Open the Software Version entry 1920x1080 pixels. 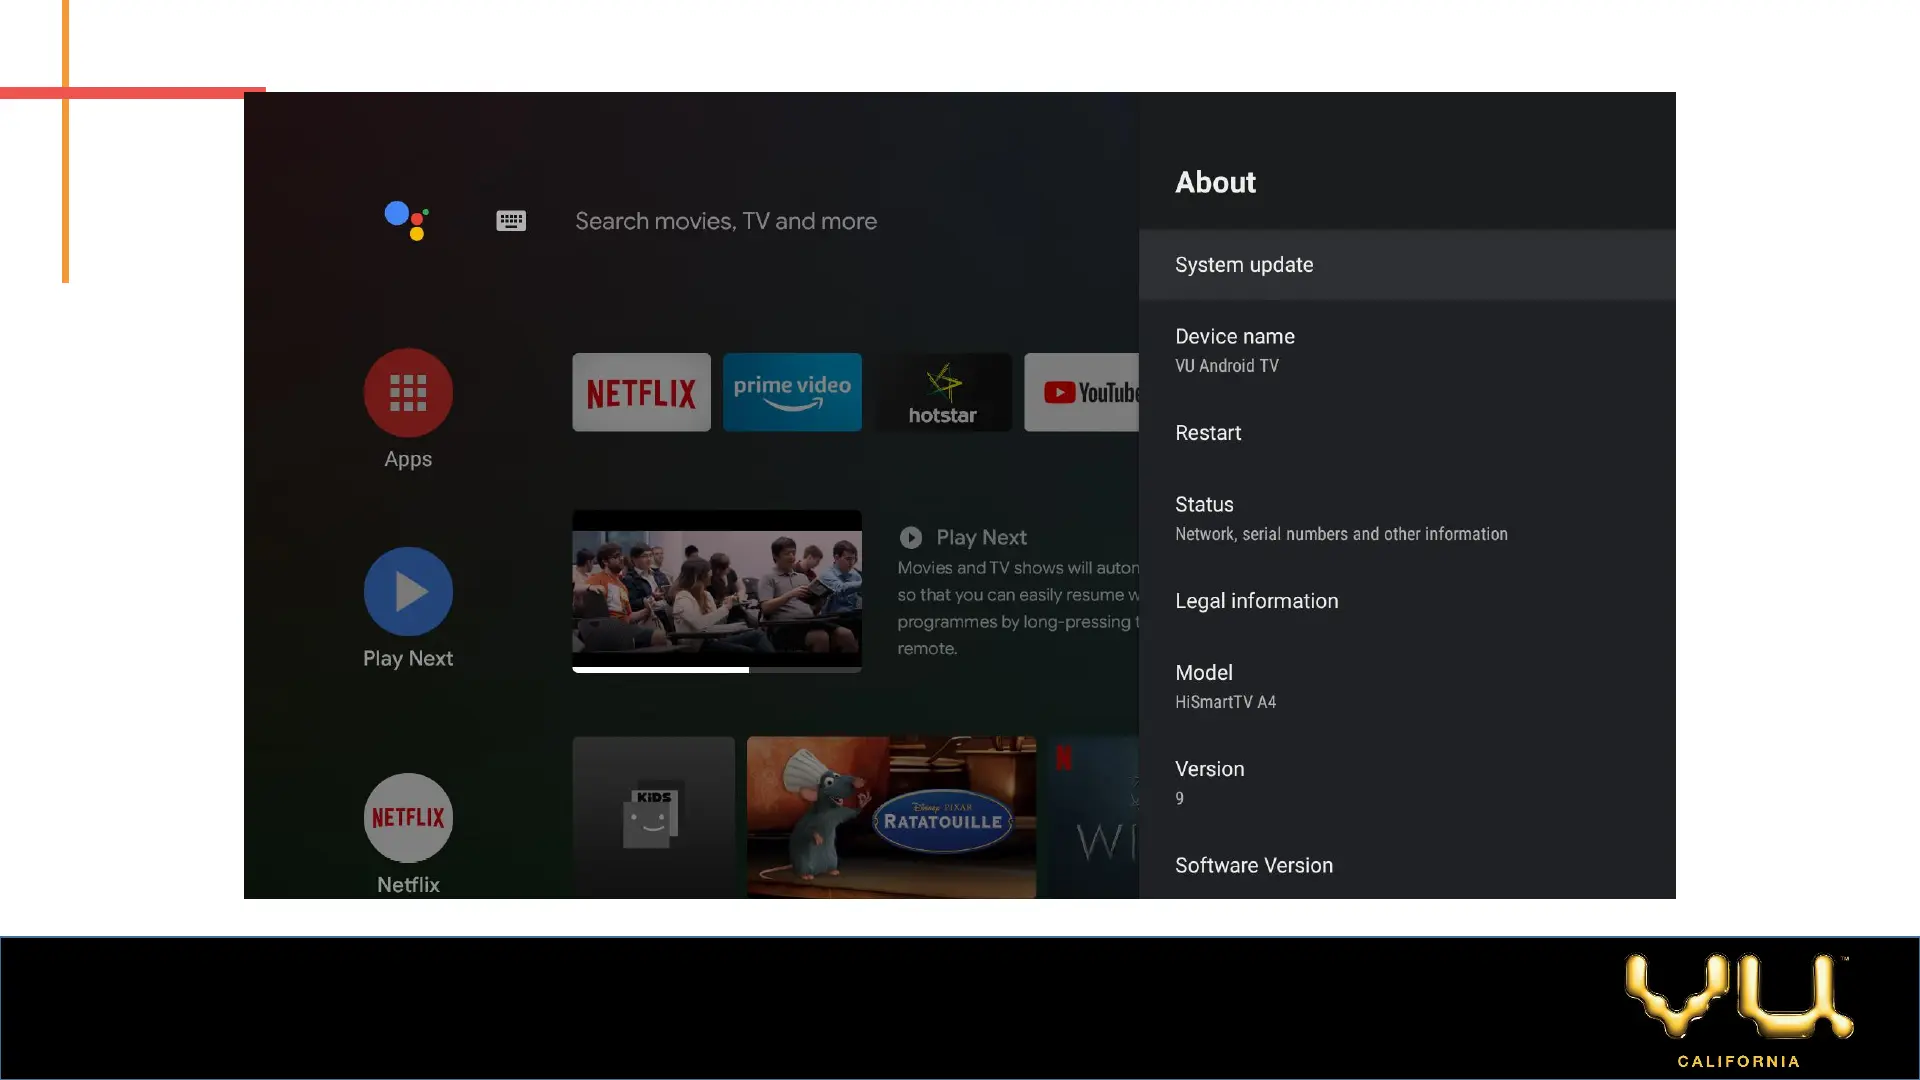pyautogui.click(x=1406, y=866)
